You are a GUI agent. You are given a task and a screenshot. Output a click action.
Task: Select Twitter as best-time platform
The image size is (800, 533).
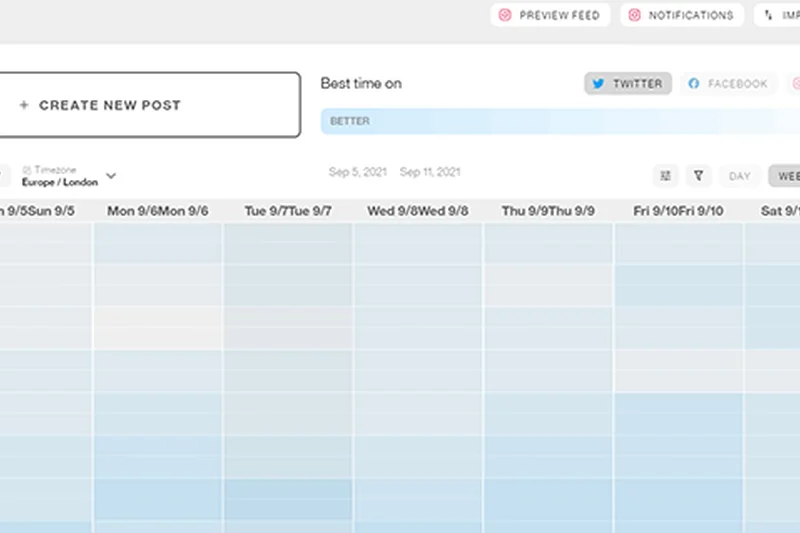point(628,84)
